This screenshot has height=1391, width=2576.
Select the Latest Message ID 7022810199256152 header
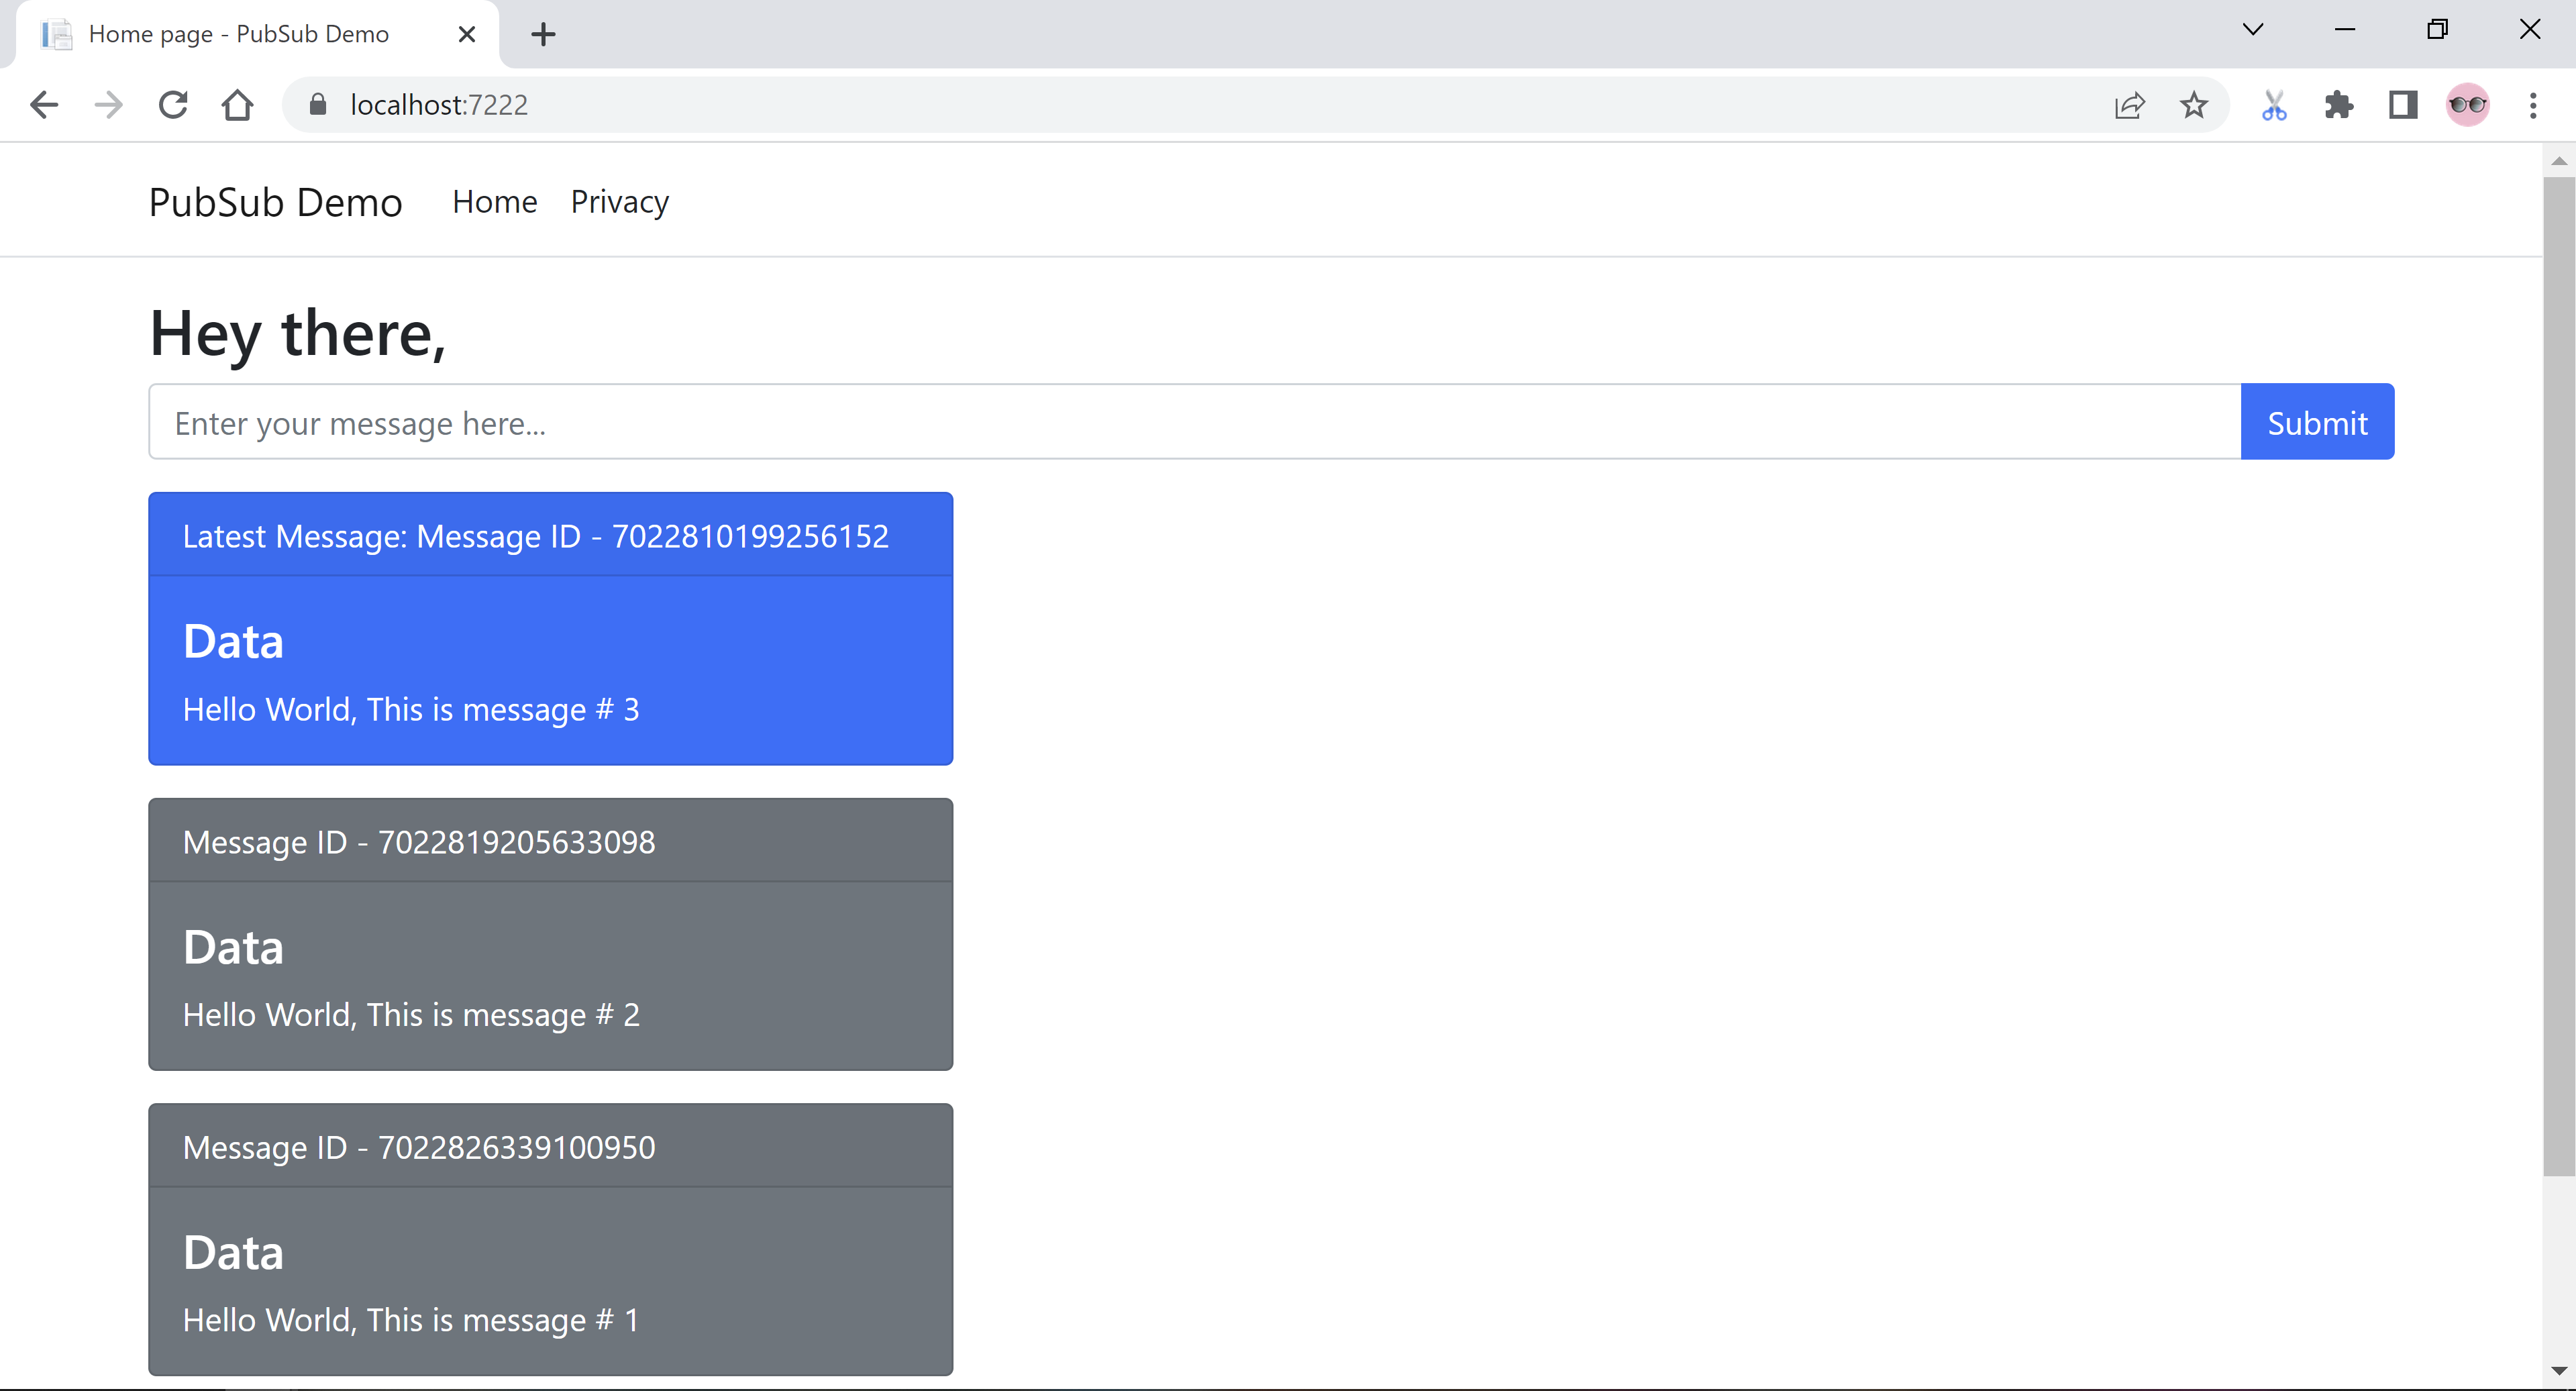(x=551, y=535)
